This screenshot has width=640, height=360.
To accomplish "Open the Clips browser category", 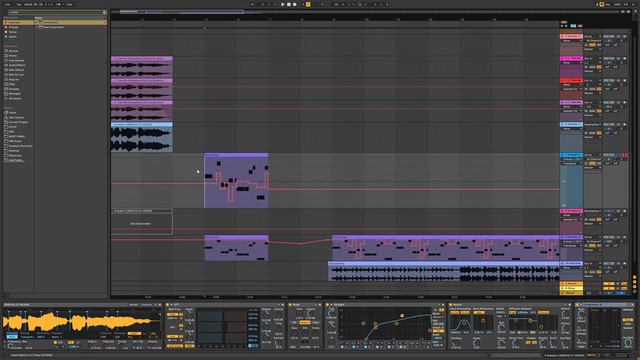I will [x=12, y=84].
